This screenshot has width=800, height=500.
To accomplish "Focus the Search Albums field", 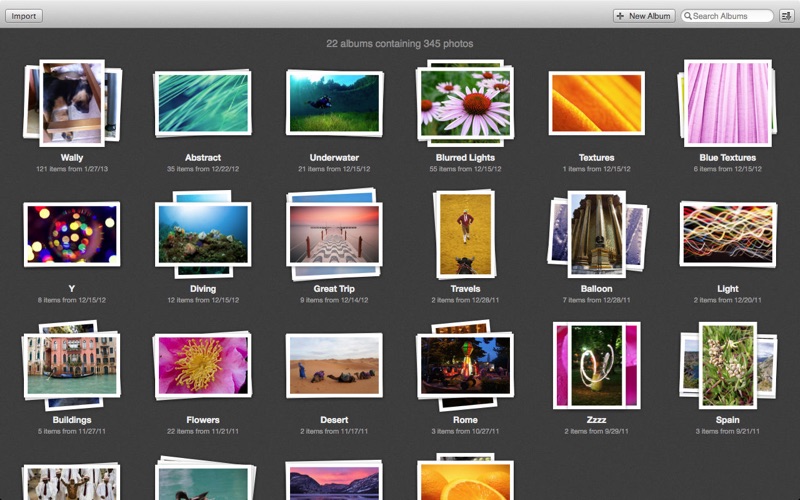I will [x=732, y=16].
